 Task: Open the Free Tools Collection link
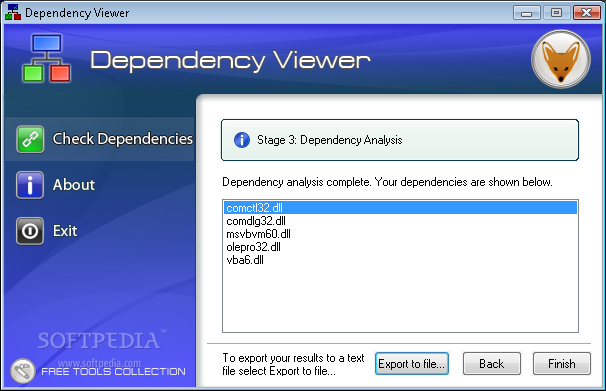coord(113,372)
